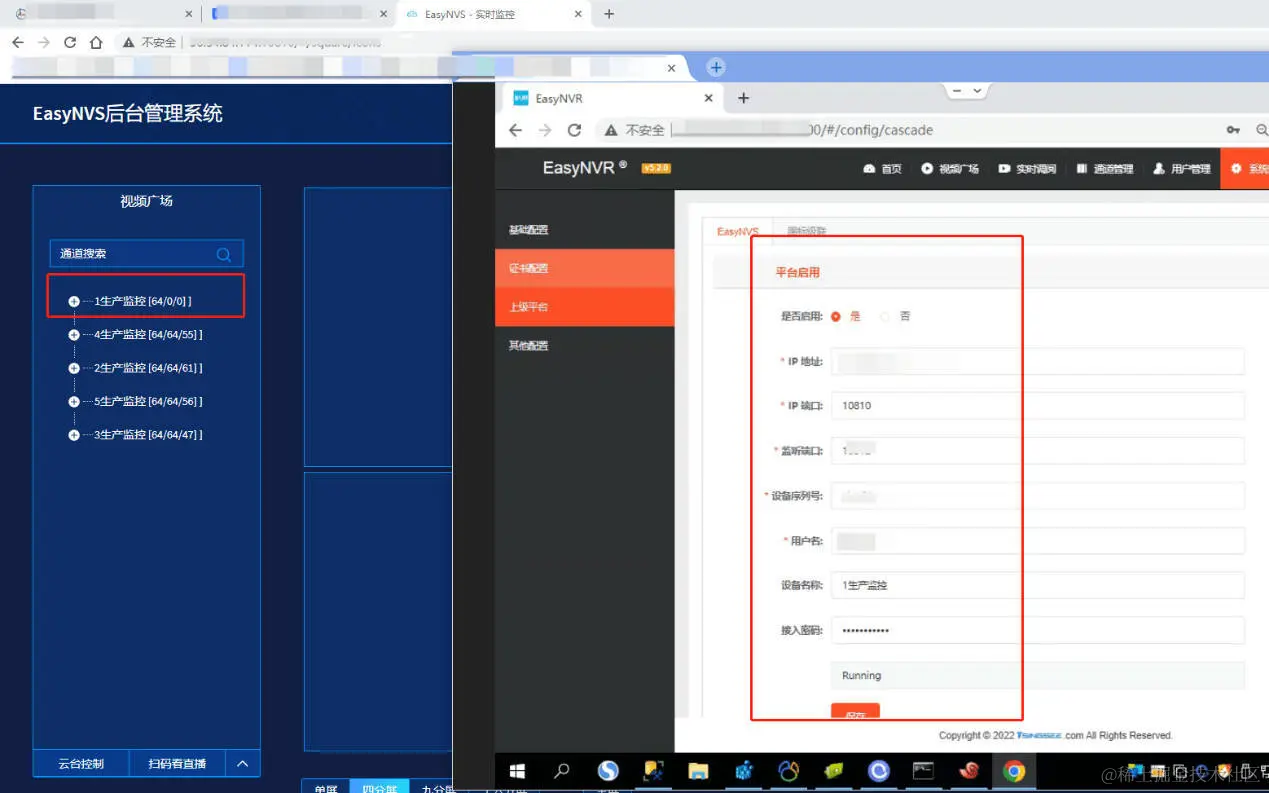Focus the 通道搜索 search field
The height and width of the screenshot is (793, 1269).
point(146,254)
